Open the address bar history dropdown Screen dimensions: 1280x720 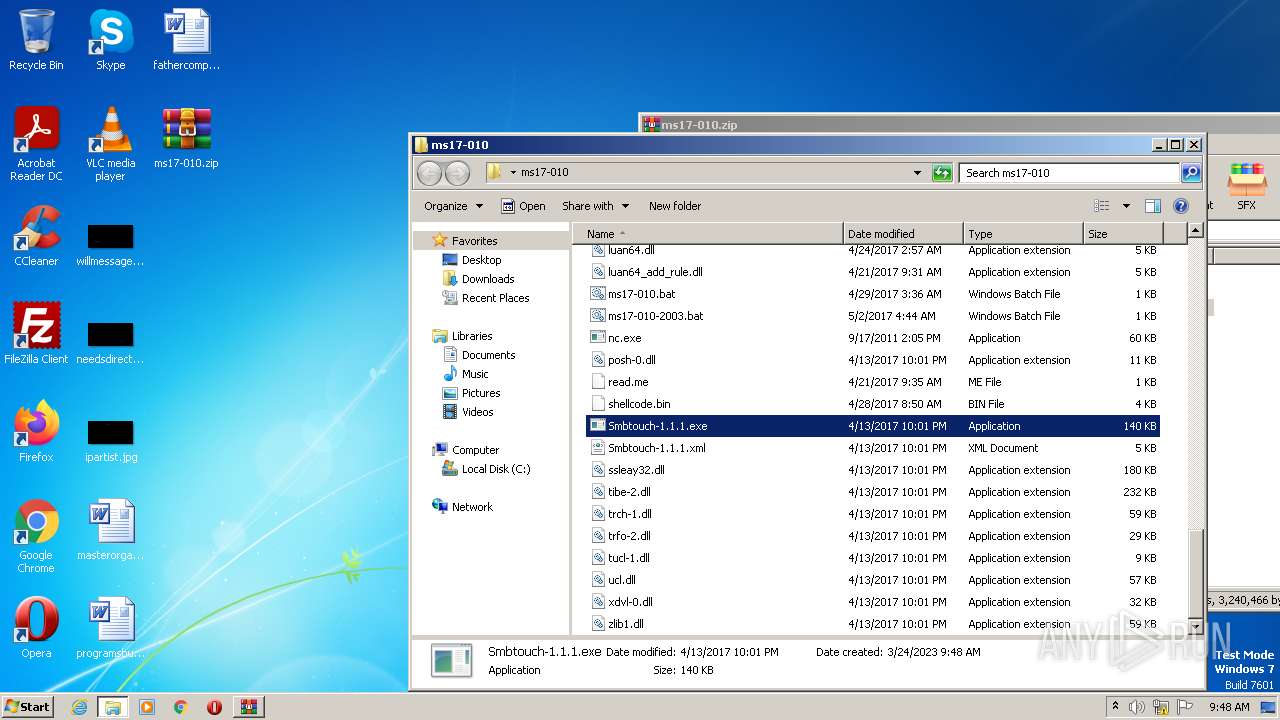coord(917,173)
